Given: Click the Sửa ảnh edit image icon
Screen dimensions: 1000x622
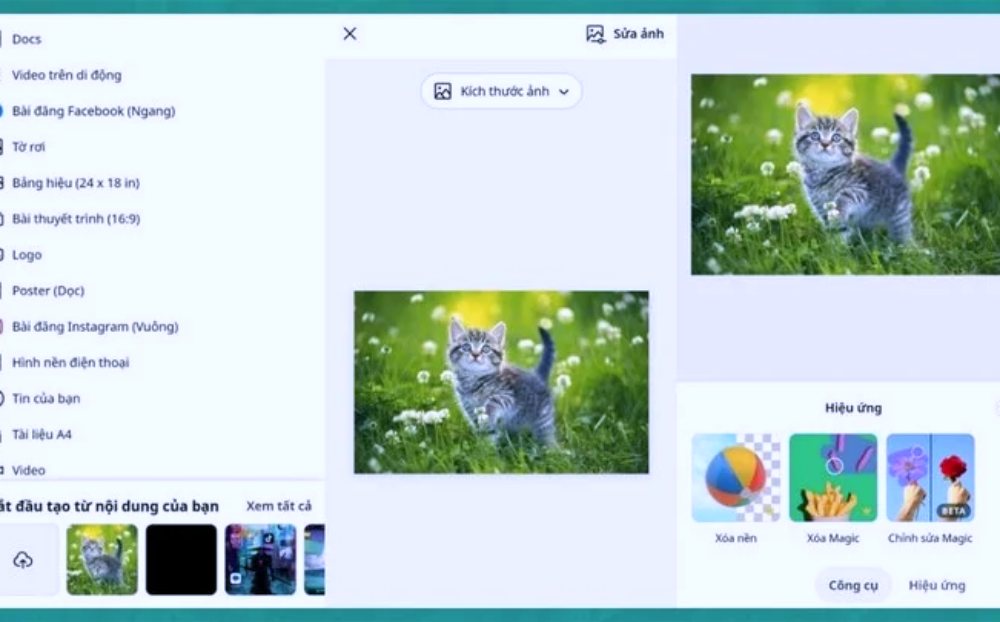Looking at the screenshot, I should [x=596, y=34].
